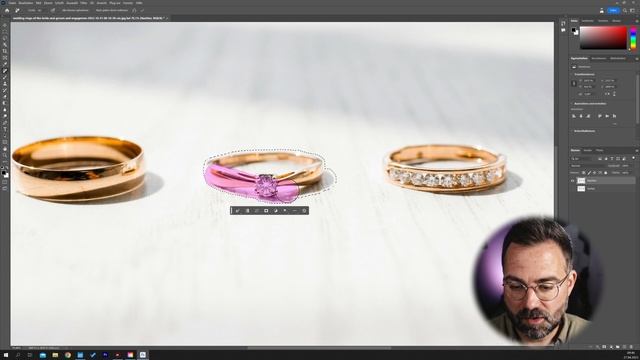Image resolution: width=640 pixels, height=360 pixels.
Task: Toggle layer filtering switch in Layers panel
Action: click(x=633, y=158)
